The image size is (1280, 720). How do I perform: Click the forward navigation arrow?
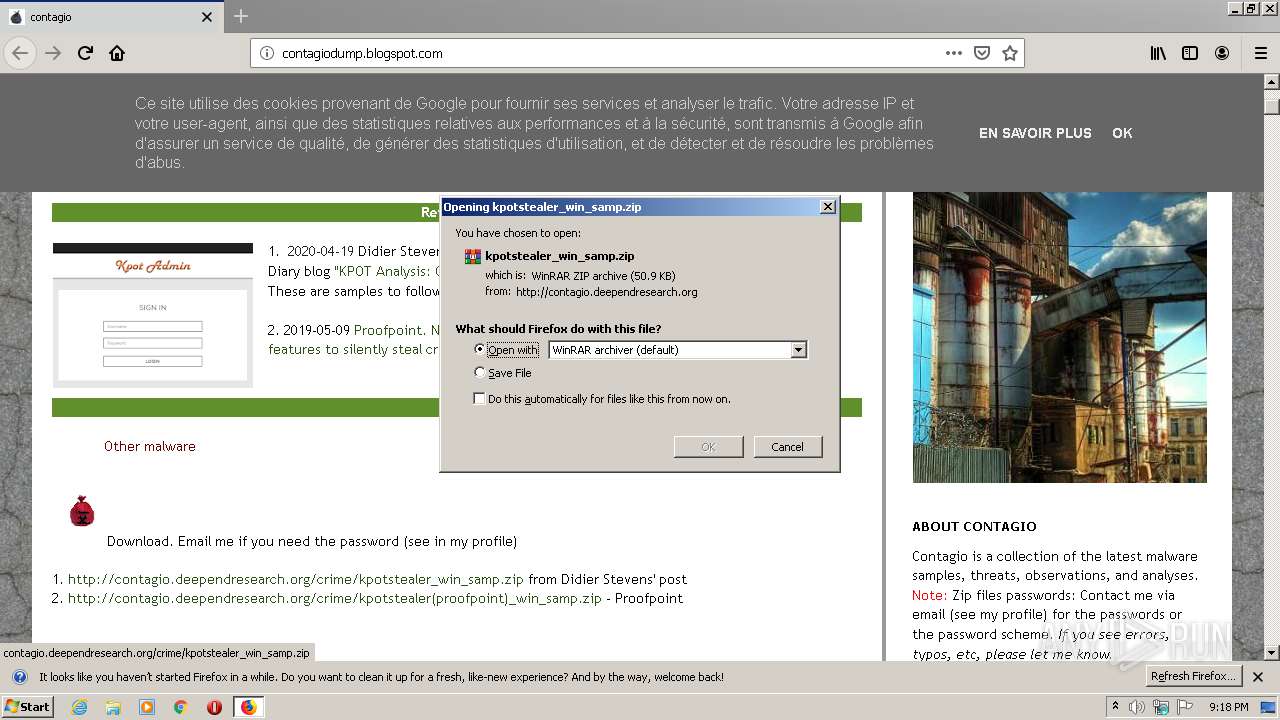click(x=53, y=53)
